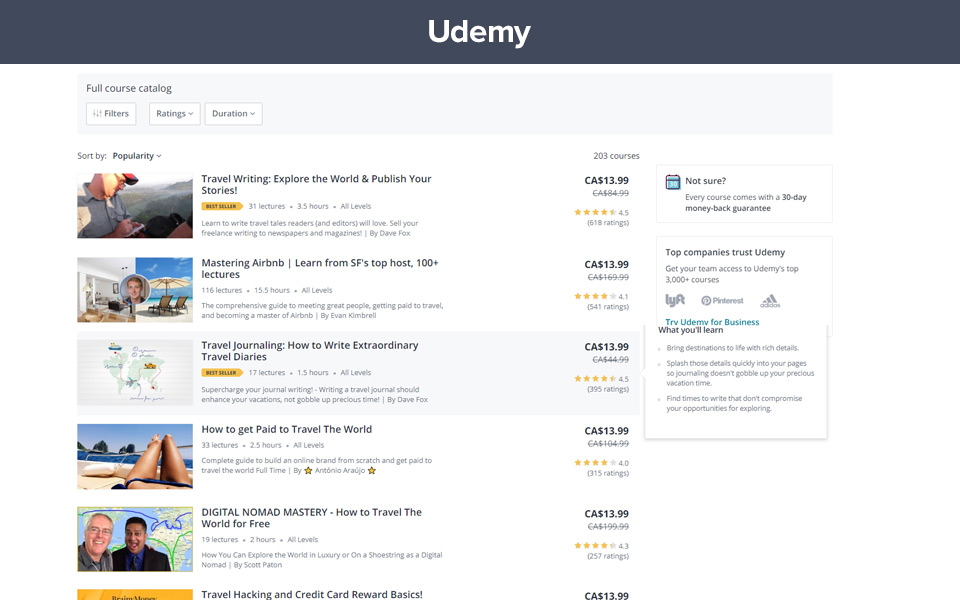
Task: Open the Travel Writing course thumbnail
Action: point(135,206)
